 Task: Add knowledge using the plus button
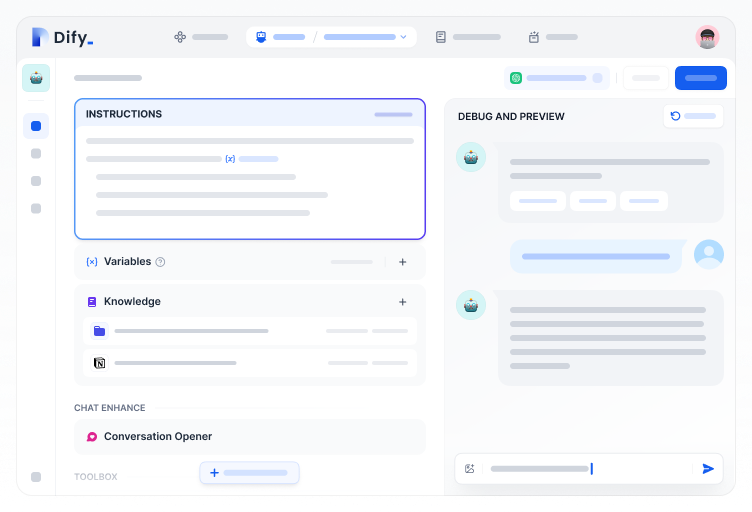click(403, 302)
